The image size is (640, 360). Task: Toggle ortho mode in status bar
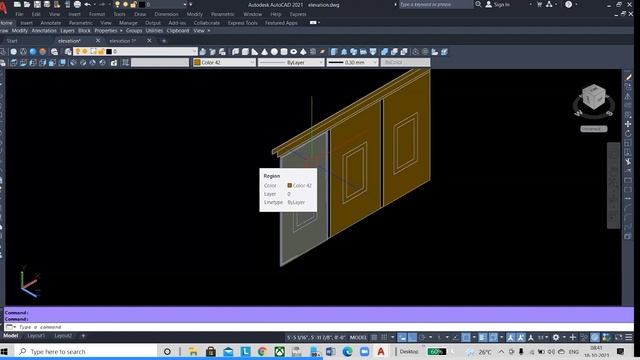pyautogui.click(x=413, y=338)
